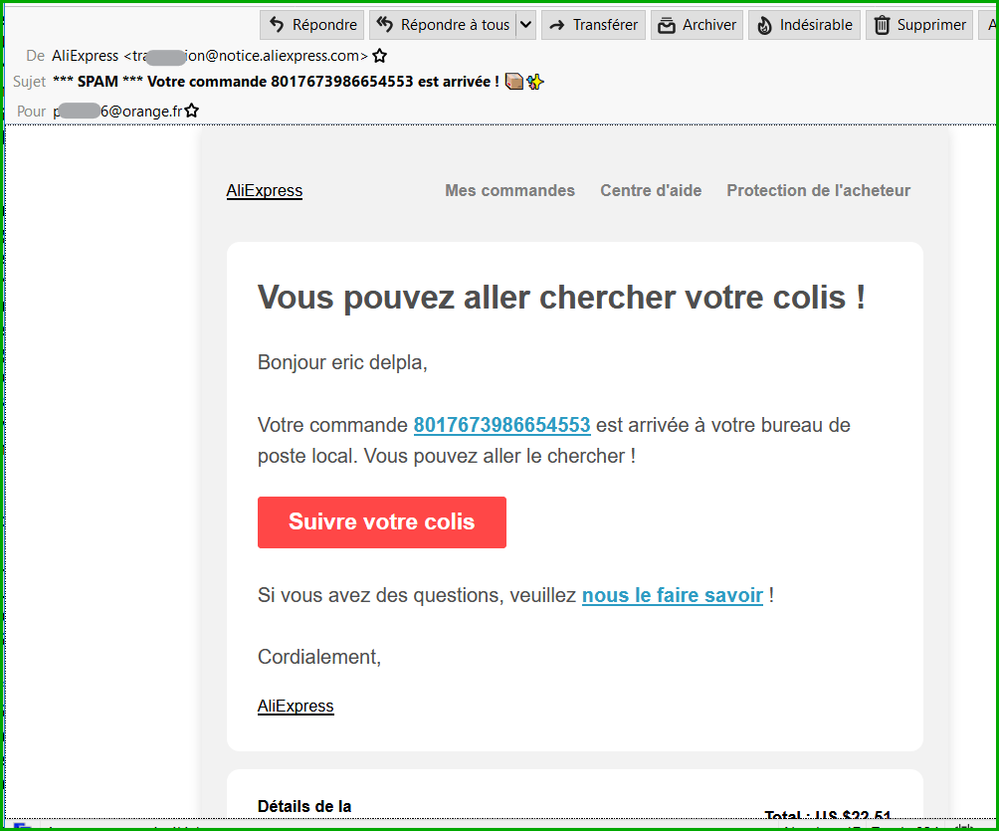Click nous le faire savoir link
Screen dimensions: 999x831
pos(672,595)
